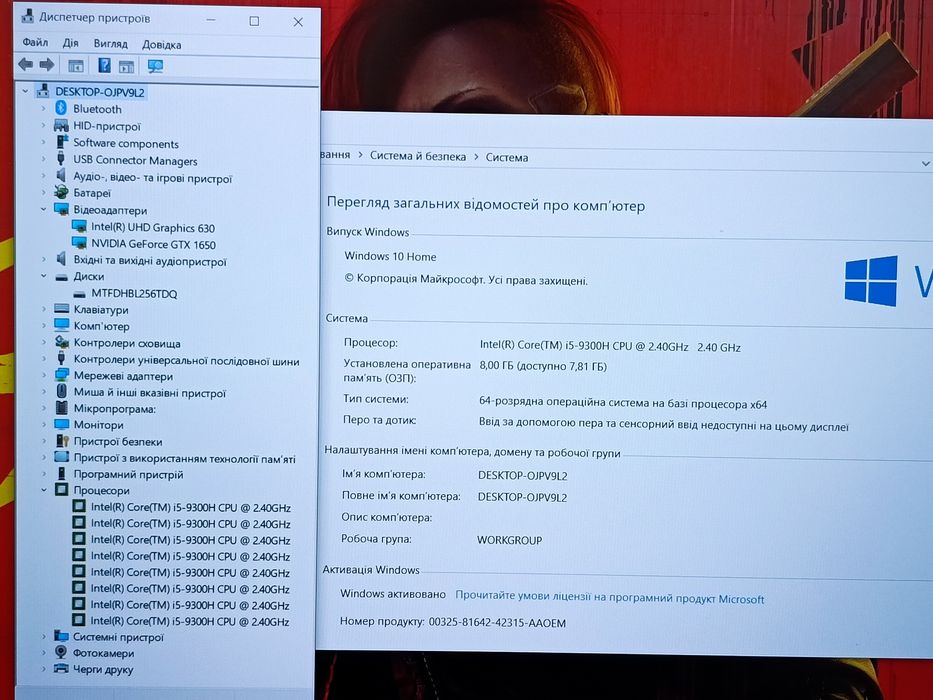Image resolution: width=933 pixels, height=700 pixels.
Task: Select the MTFDHBL256TDQ disk drive
Action: pyautogui.click(x=134, y=293)
